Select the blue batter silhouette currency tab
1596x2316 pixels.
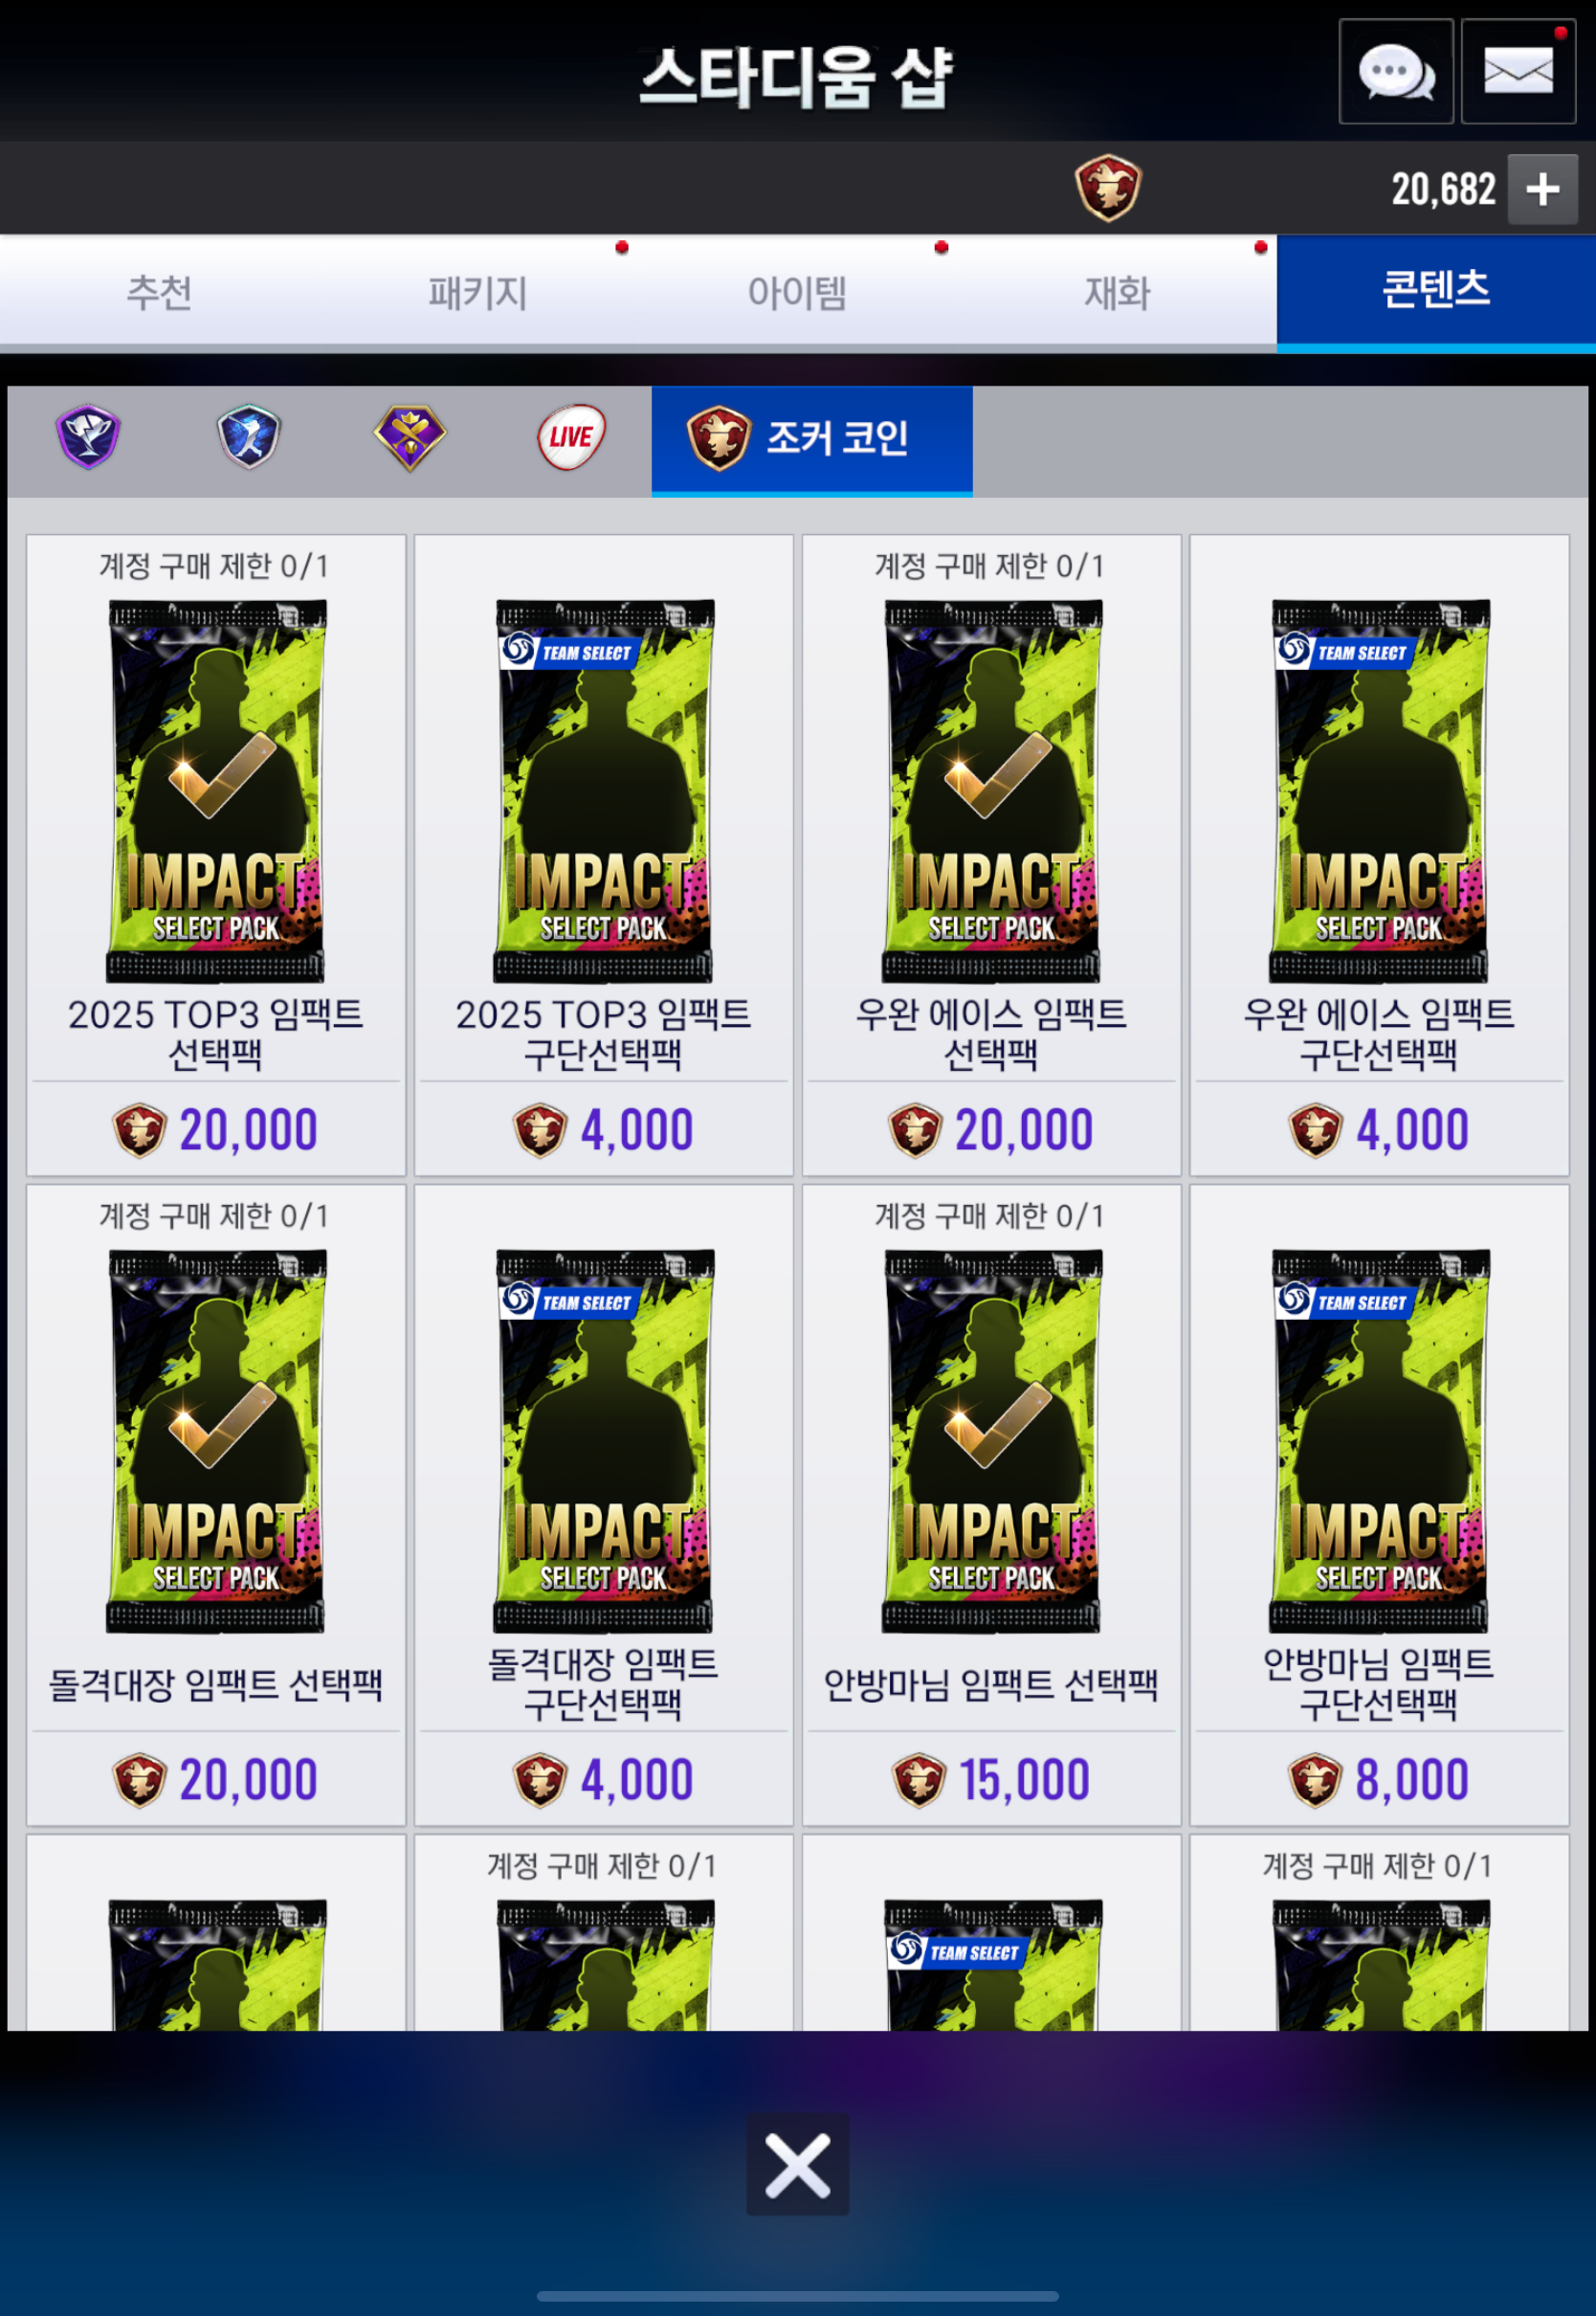tap(249, 437)
